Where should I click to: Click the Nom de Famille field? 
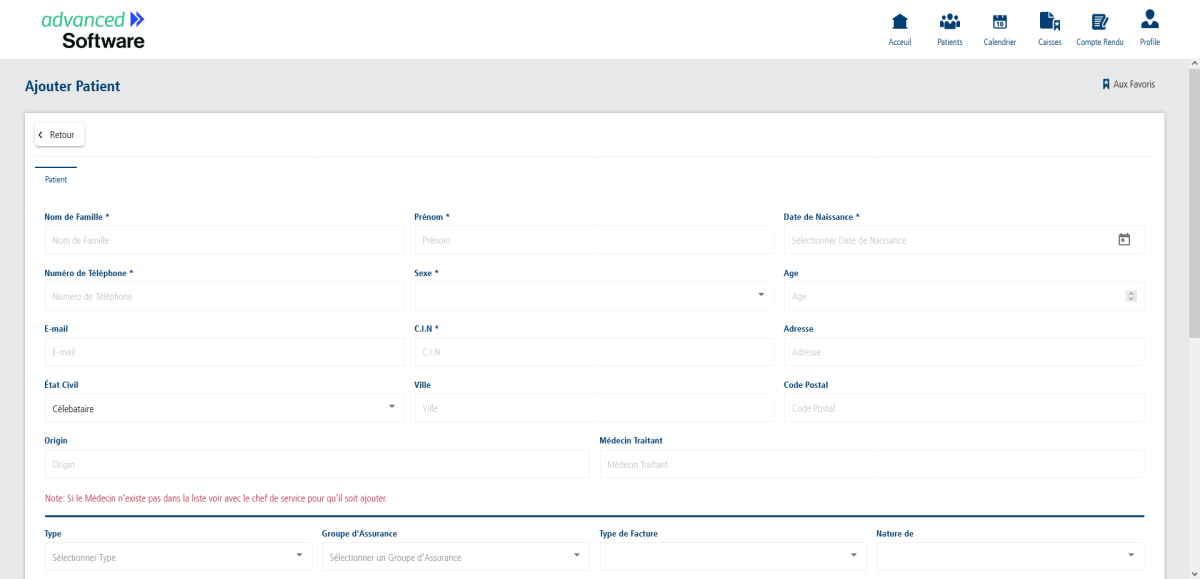click(224, 240)
